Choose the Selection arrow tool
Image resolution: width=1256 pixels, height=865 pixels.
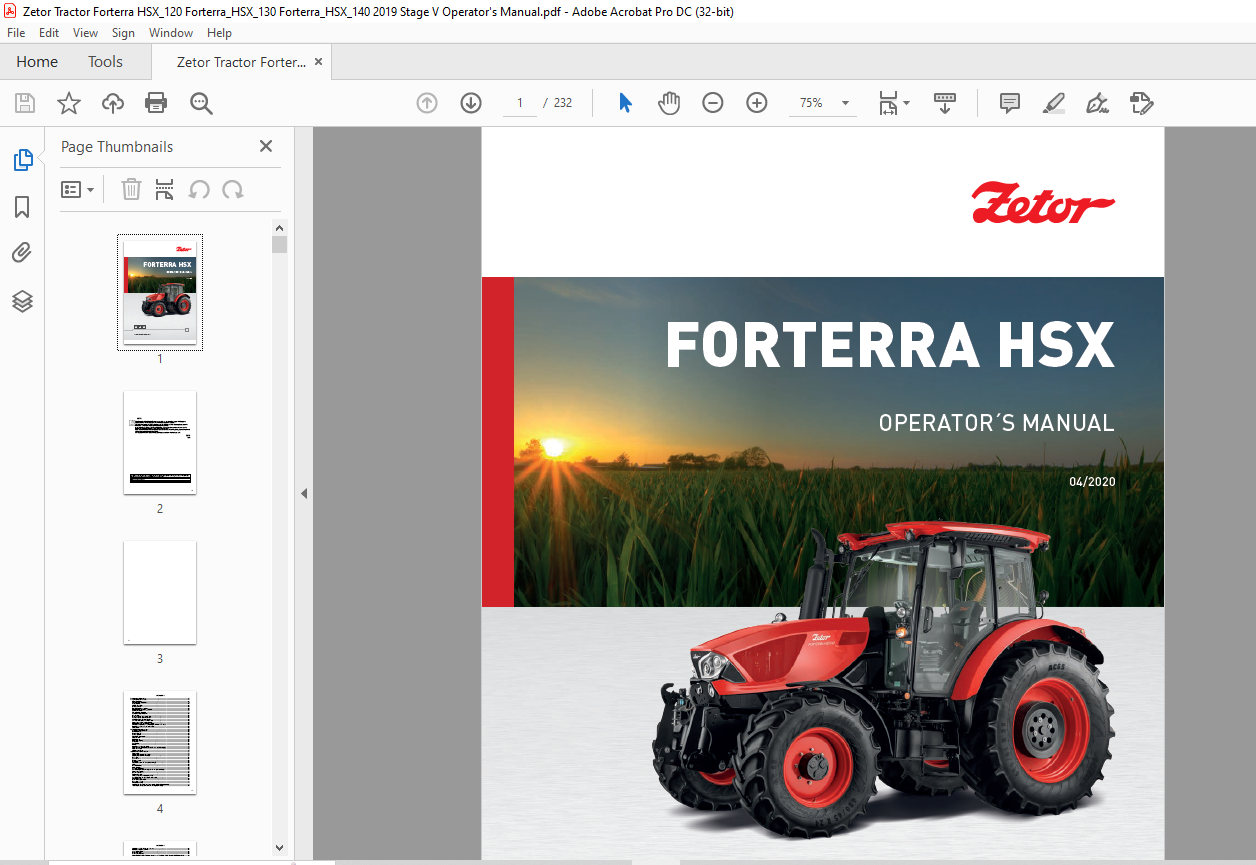point(625,103)
